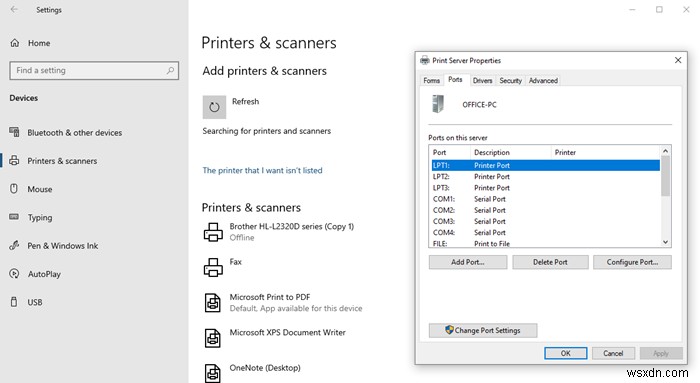Close the Print Server Properties dialog
Image resolution: width=700 pixels, height=383 pixels.
678,60
